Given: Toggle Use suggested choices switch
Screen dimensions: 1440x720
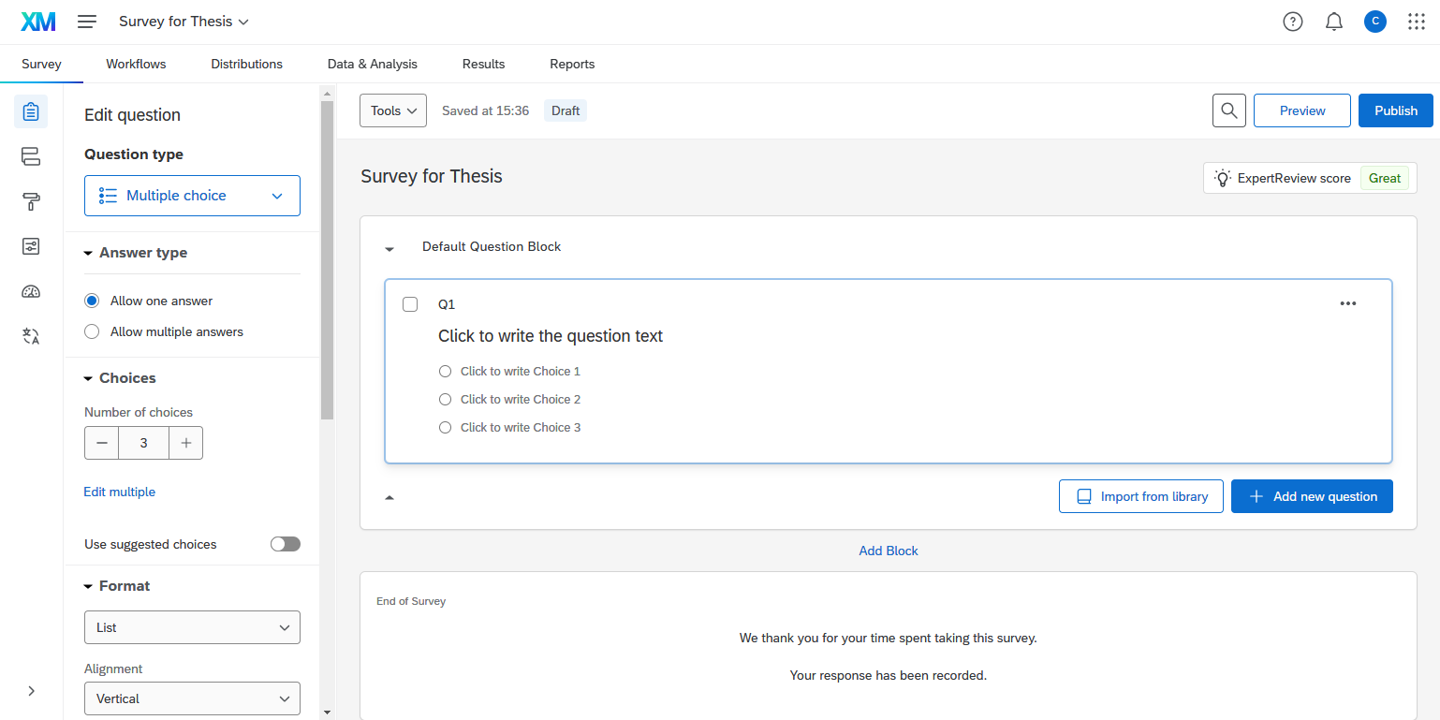Looking at the screenshot, I should (285, 544).
